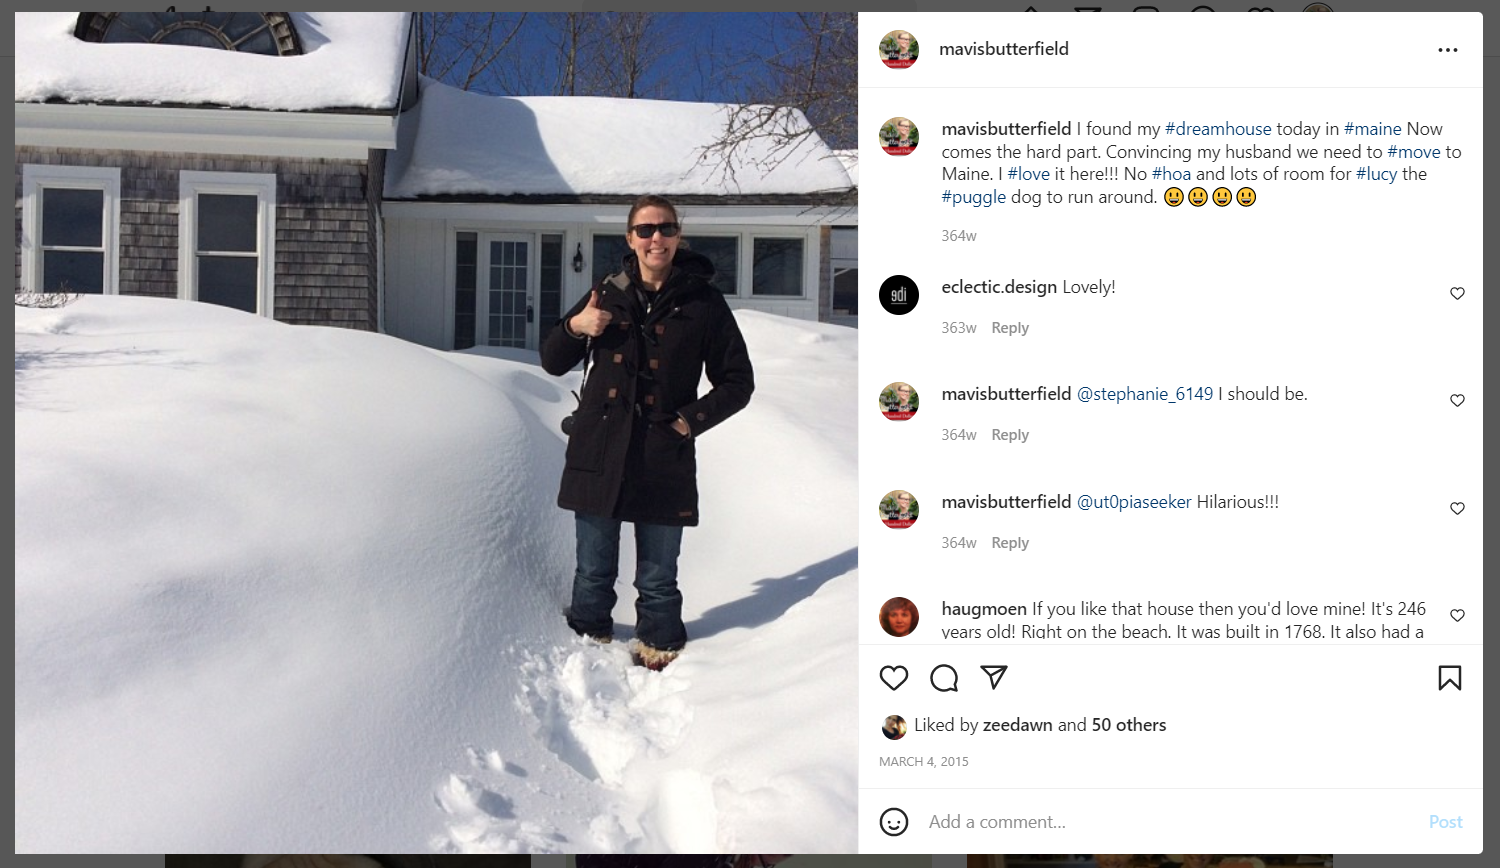This screenshot has height=868, width=1500.
Task: Open the haugmoen profile picture
Action: click(x=899, y=617)
